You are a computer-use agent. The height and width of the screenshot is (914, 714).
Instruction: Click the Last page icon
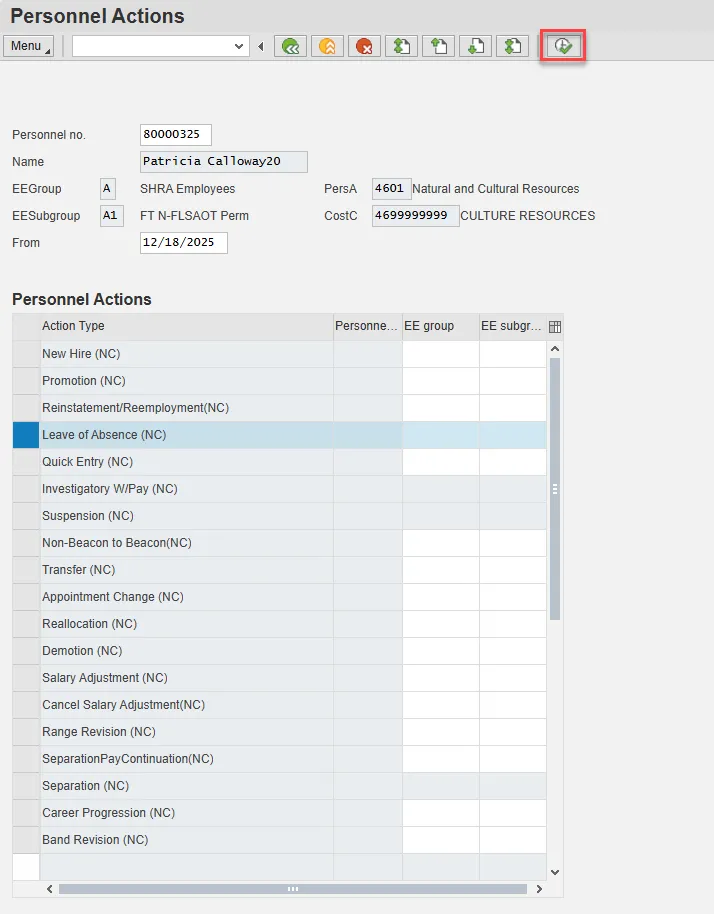512,46
